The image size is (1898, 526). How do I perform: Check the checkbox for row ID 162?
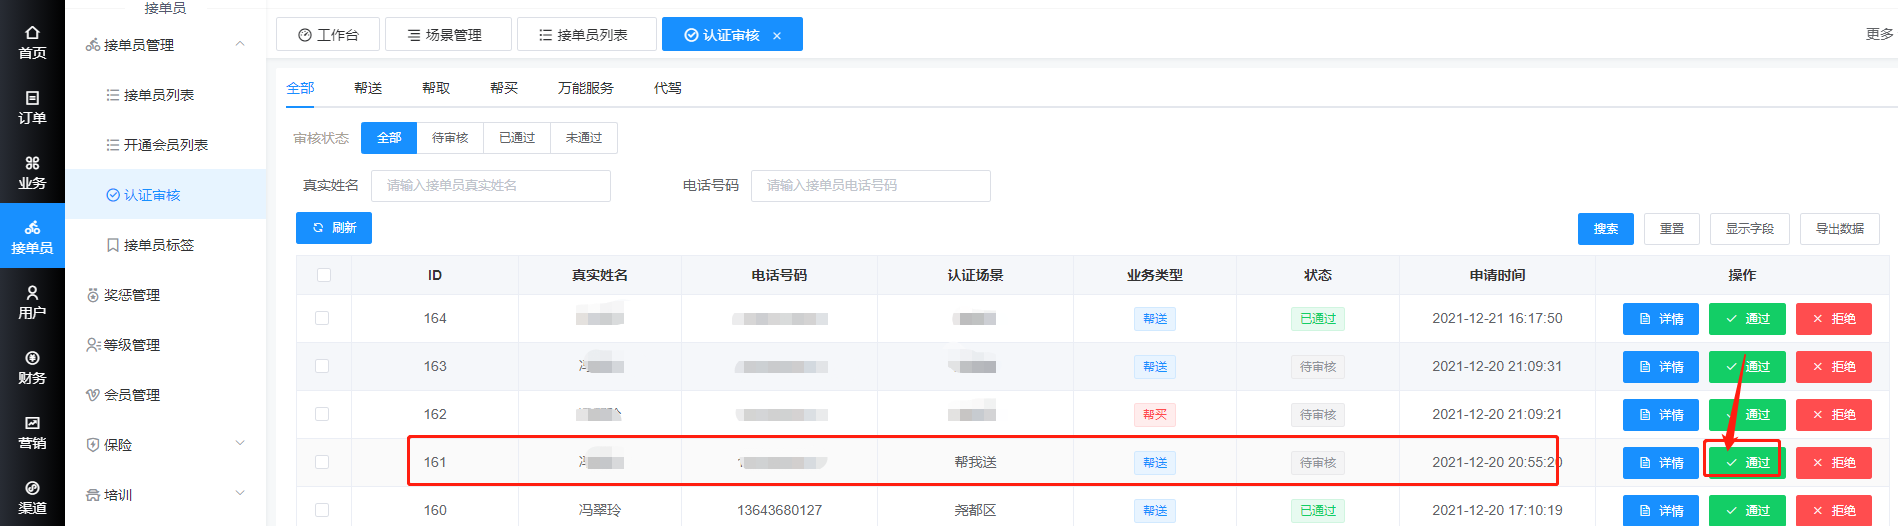322,414
